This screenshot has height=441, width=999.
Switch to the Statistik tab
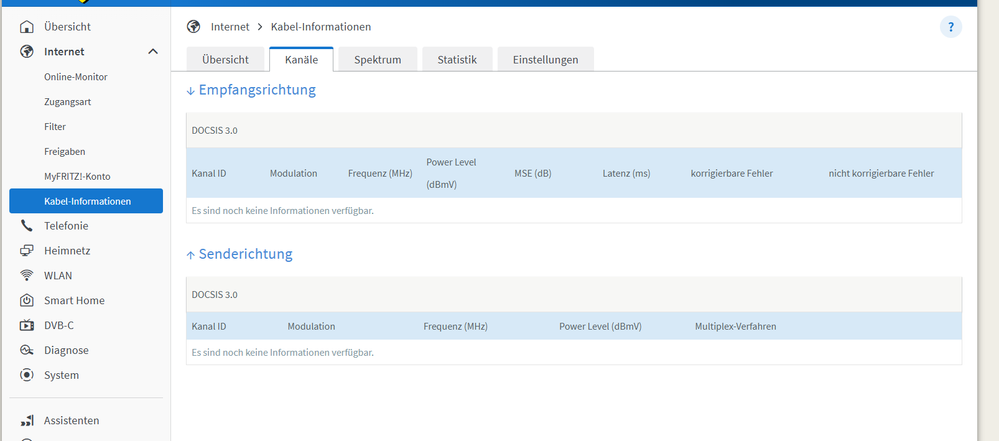pyautogui.click(x=457, y=59)
